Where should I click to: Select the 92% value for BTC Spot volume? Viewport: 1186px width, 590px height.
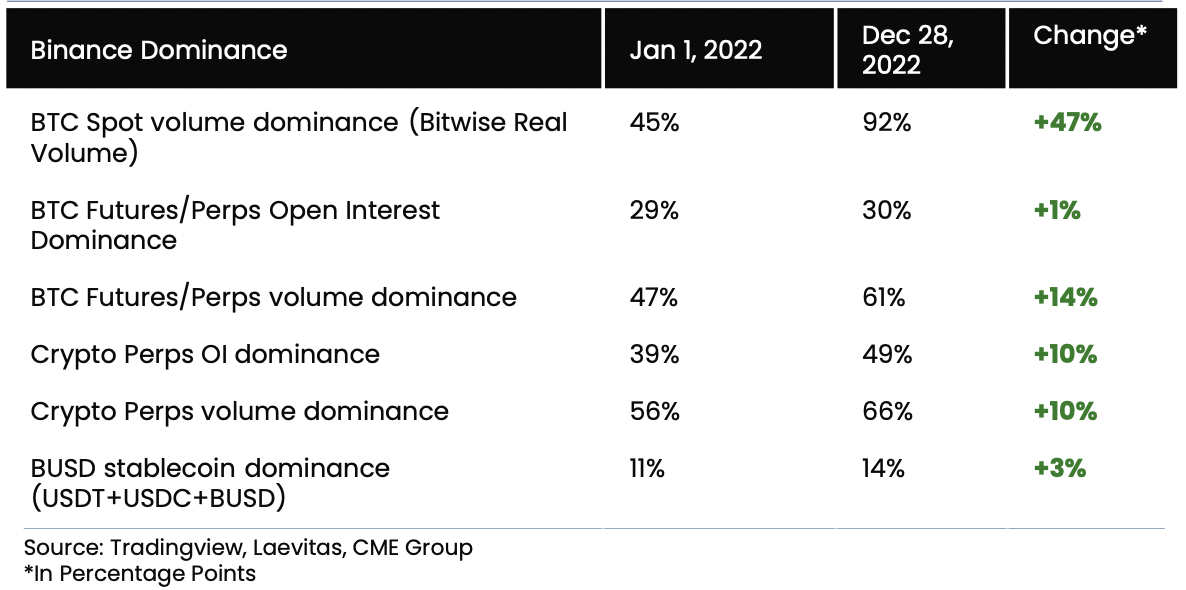[886, 123]
